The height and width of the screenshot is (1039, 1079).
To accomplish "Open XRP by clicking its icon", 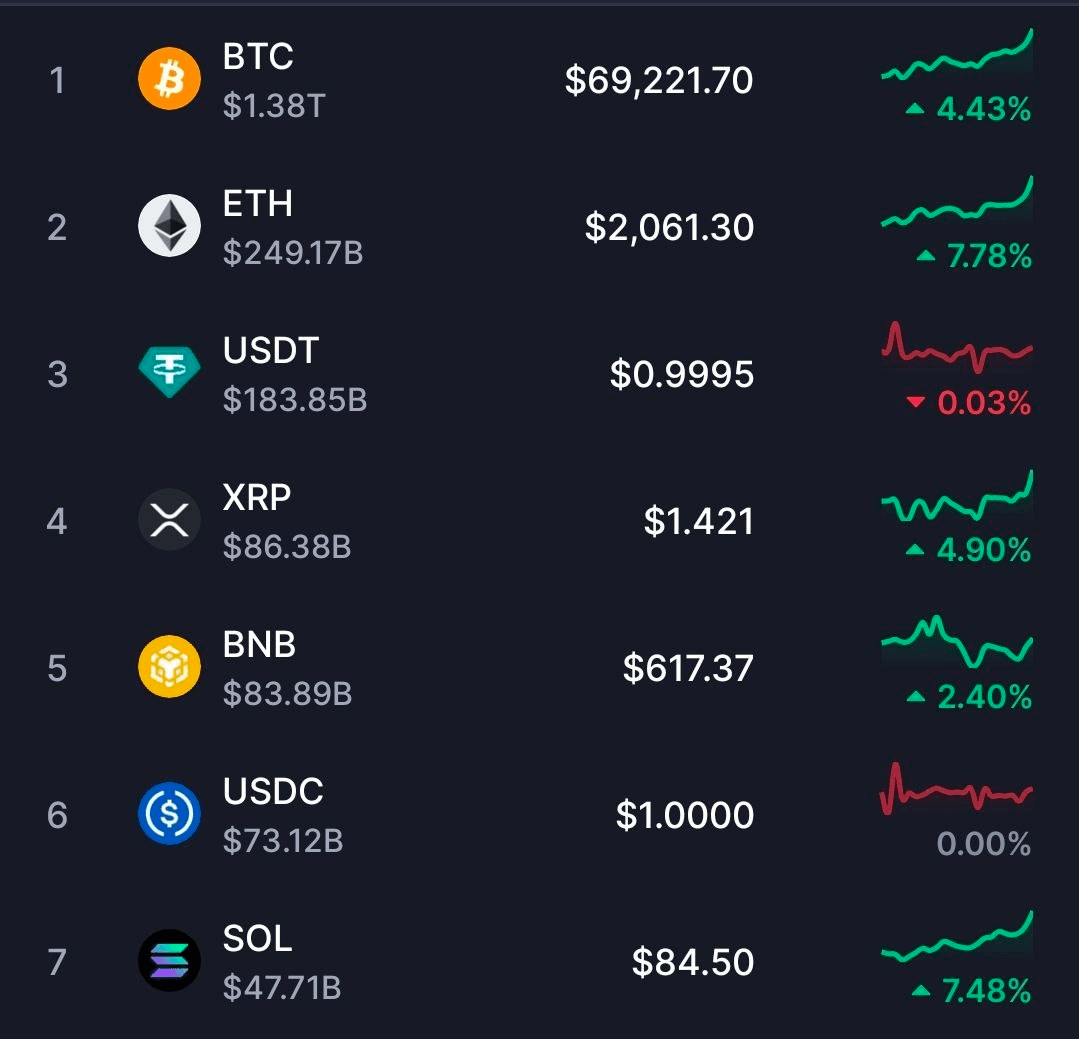I will click(168, 518).
